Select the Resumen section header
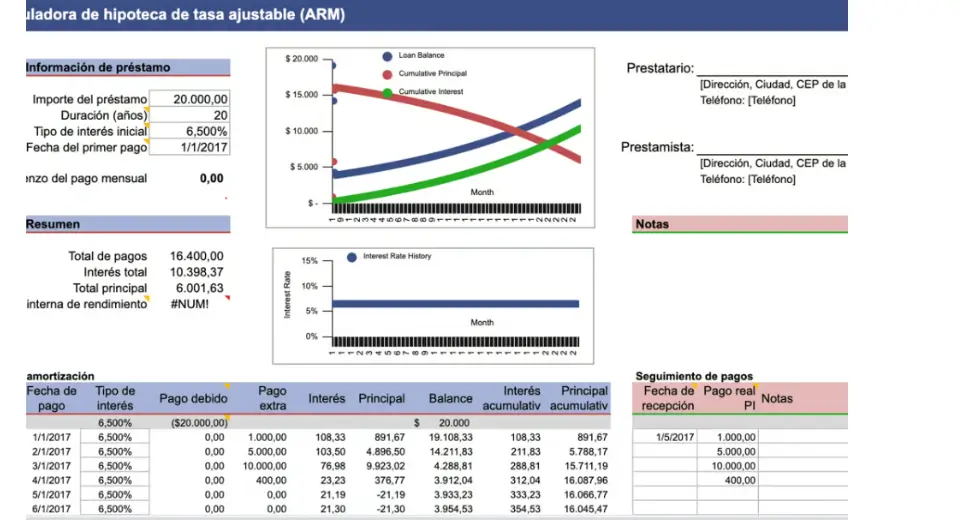960x520 pixels. tap(127, 224)
